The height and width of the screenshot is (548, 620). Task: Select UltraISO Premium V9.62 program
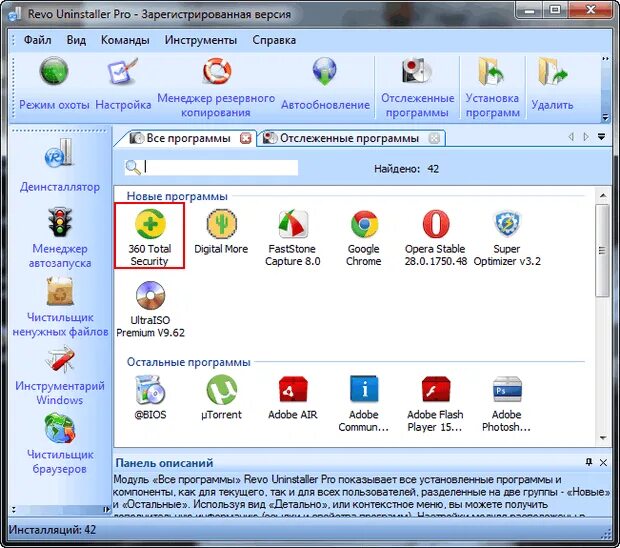point(150,309)
